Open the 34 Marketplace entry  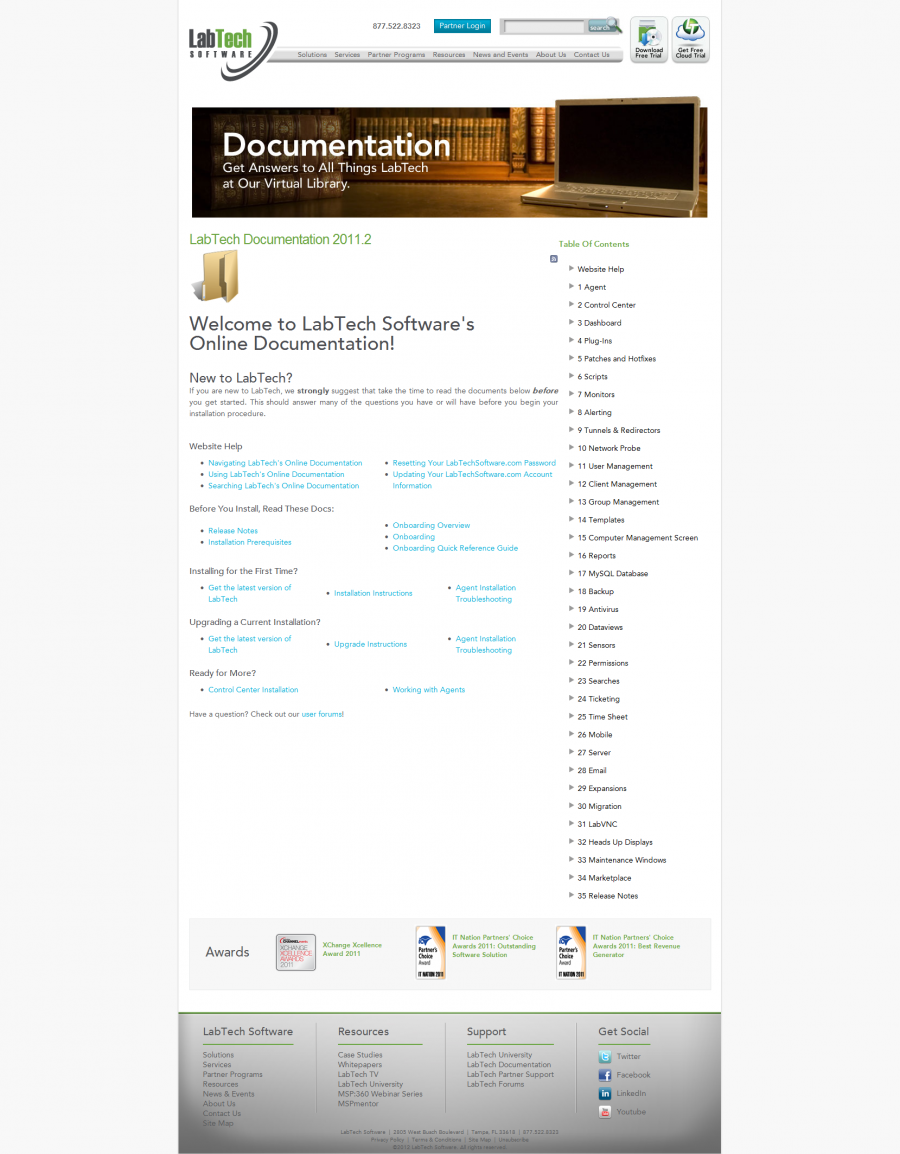coord(605,878)
